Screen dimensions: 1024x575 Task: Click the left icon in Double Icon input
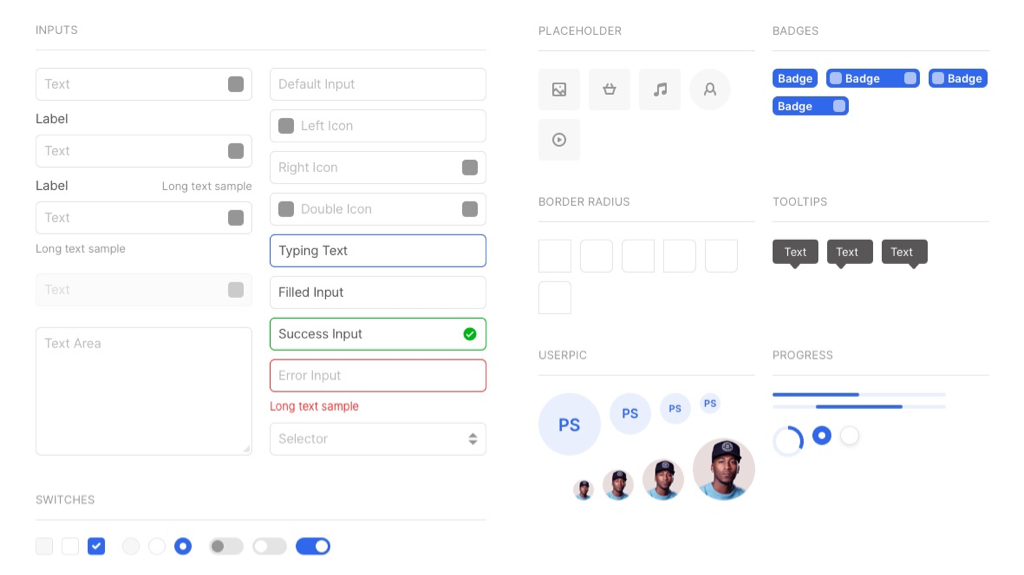coord(286,209)
